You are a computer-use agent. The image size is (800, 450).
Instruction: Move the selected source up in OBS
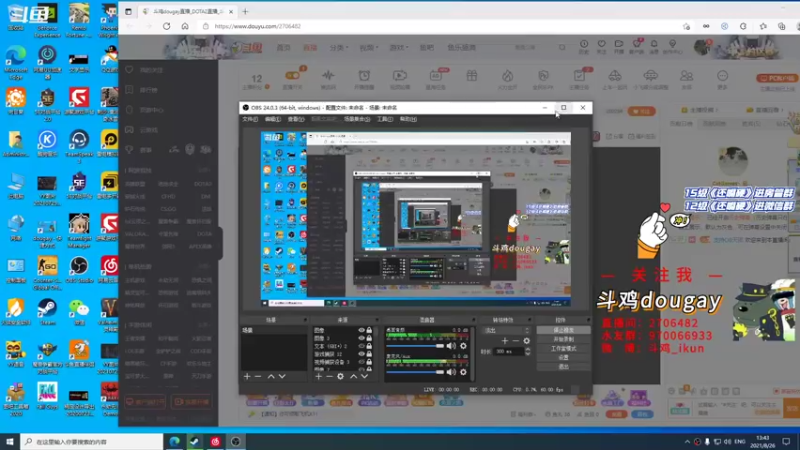(x=353, y=377)
